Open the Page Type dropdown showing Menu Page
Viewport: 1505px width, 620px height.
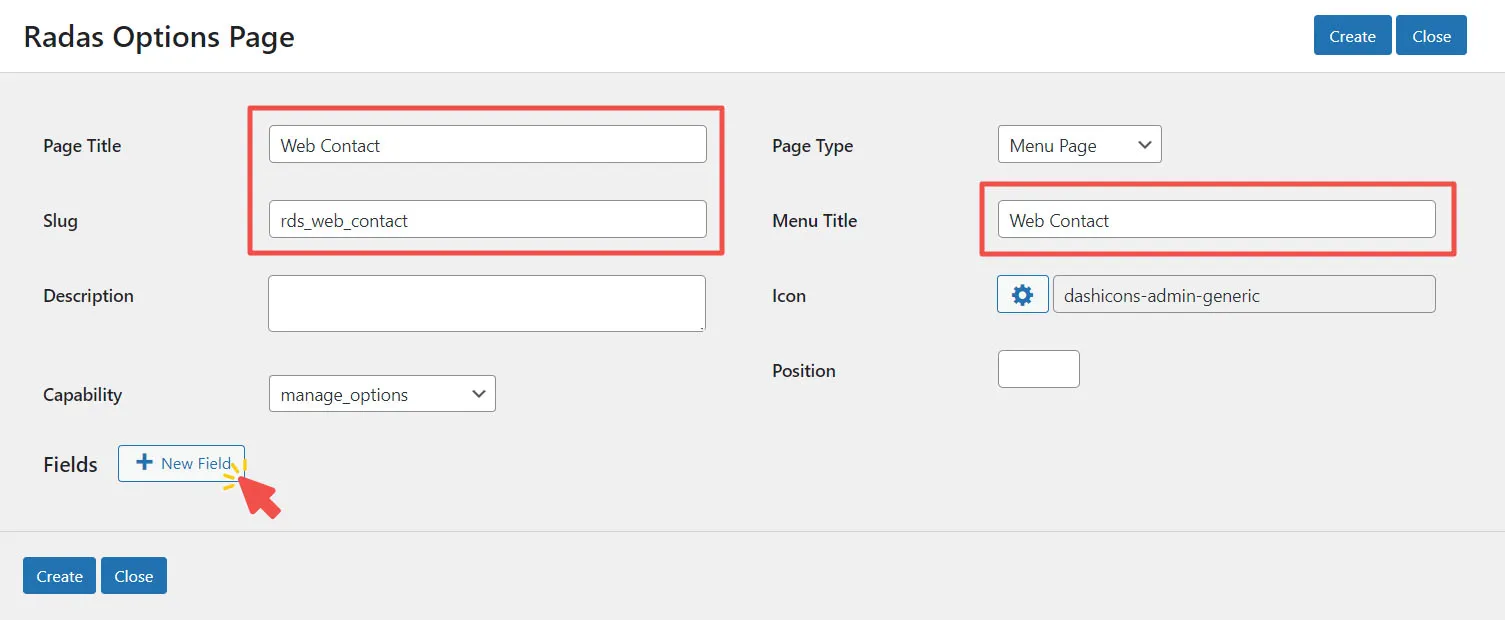1079,144
